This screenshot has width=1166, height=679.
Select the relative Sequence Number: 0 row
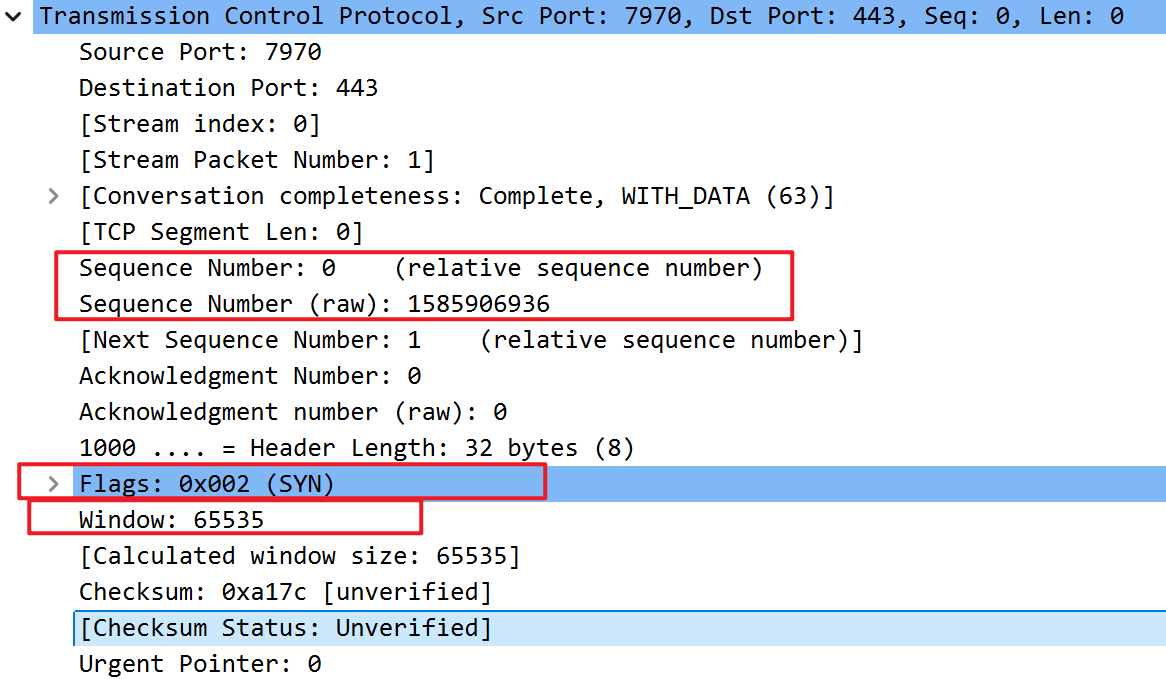pyautogui.click(x=420, y=268)
